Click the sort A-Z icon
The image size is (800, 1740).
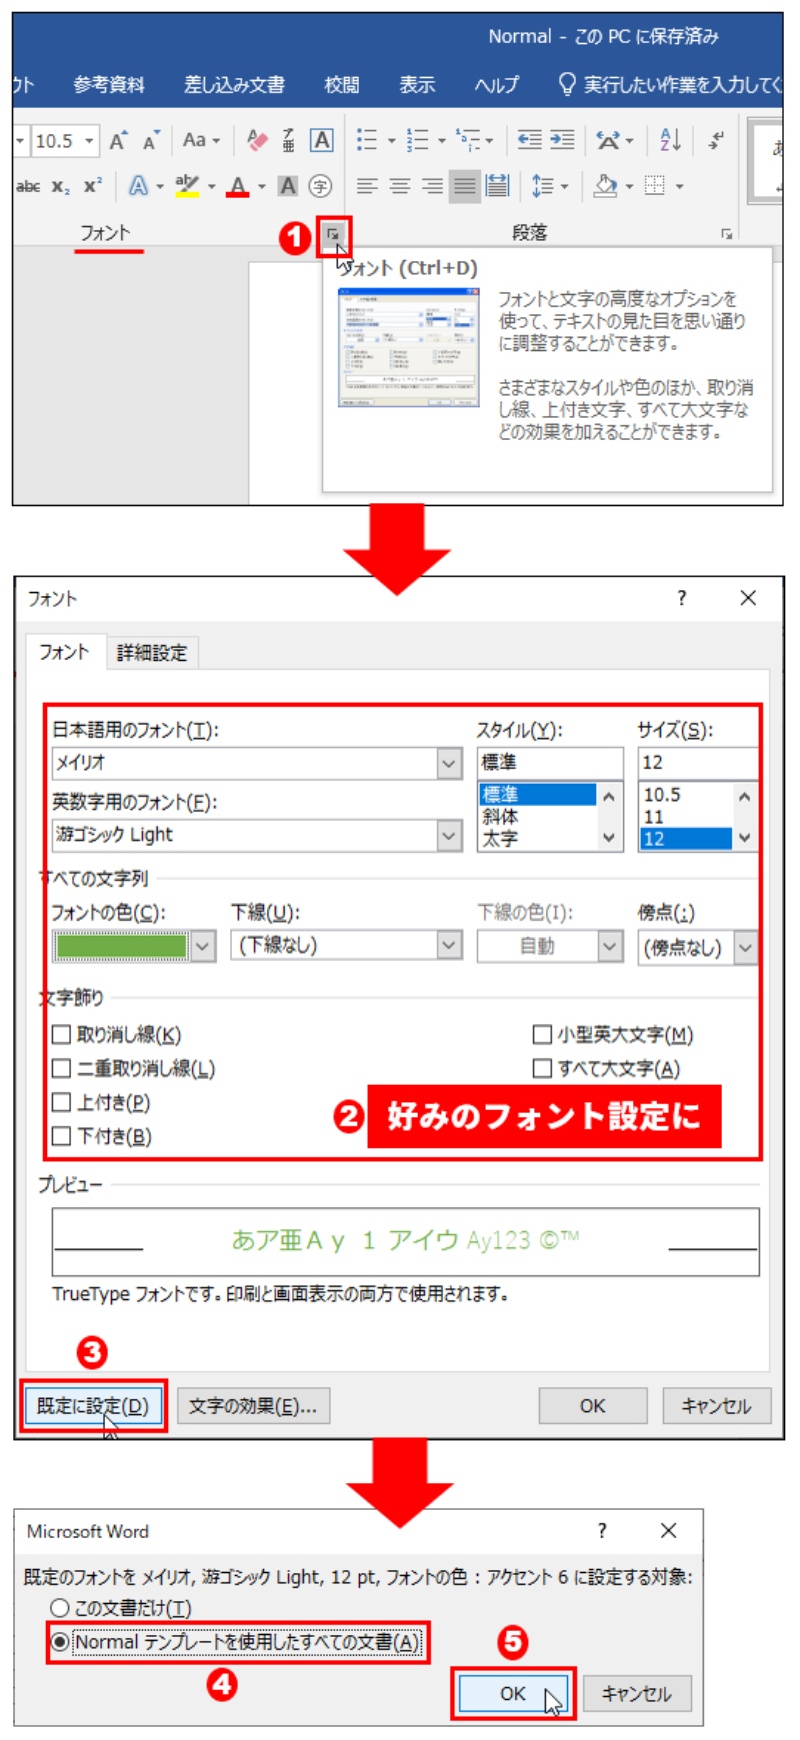(670, 140)
